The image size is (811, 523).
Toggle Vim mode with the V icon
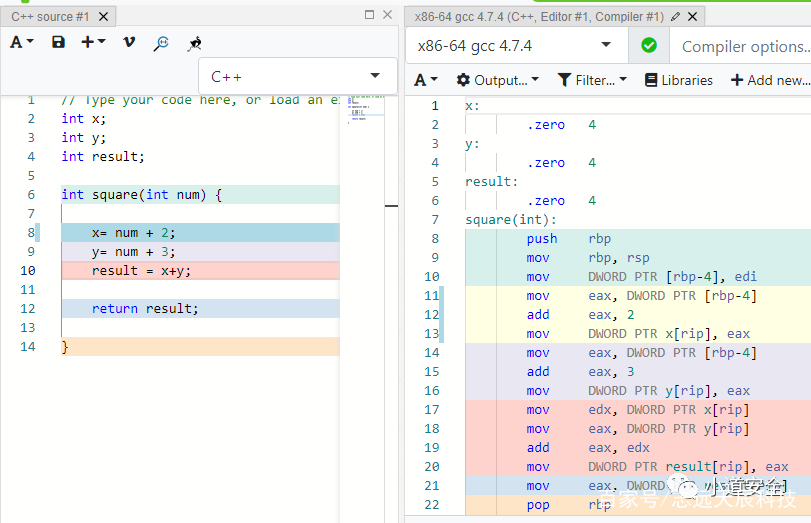(x=129, y=42)
